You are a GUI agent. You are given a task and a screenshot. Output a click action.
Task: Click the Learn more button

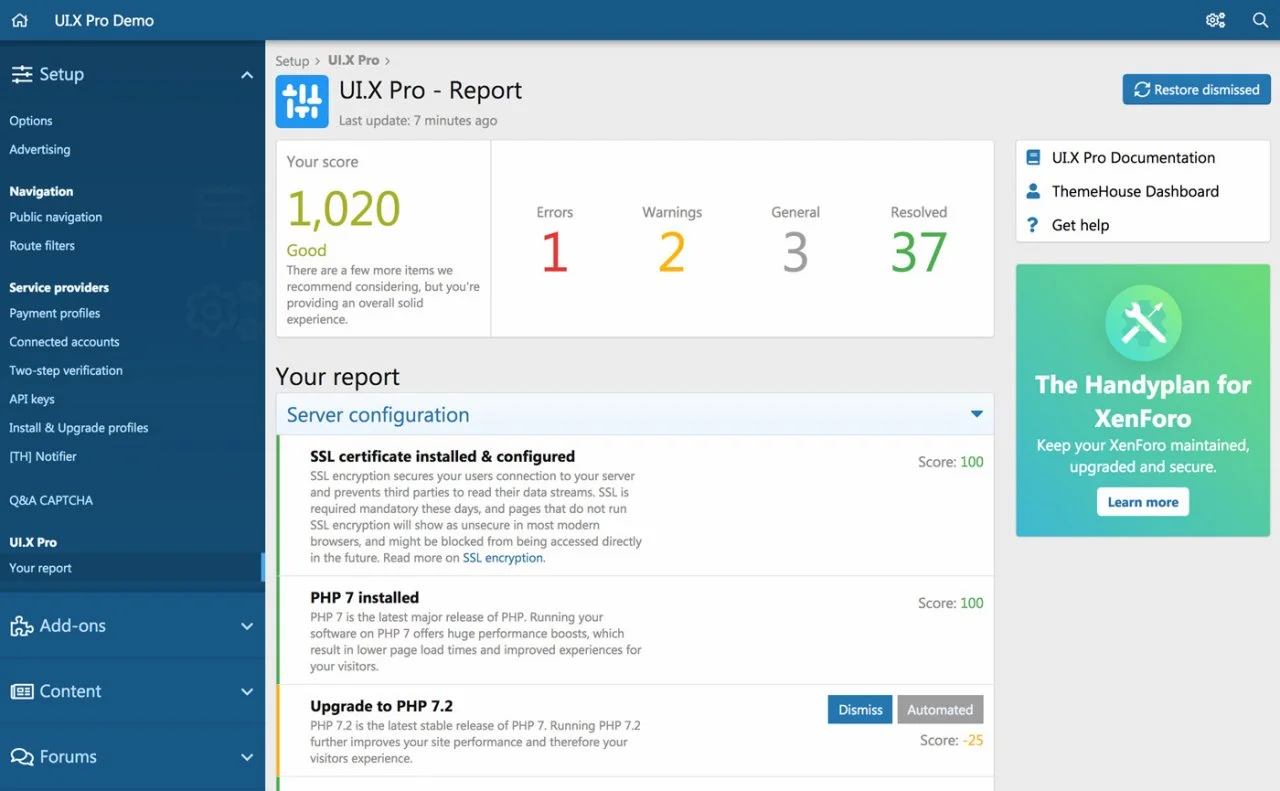click(x=1142, y=502)
